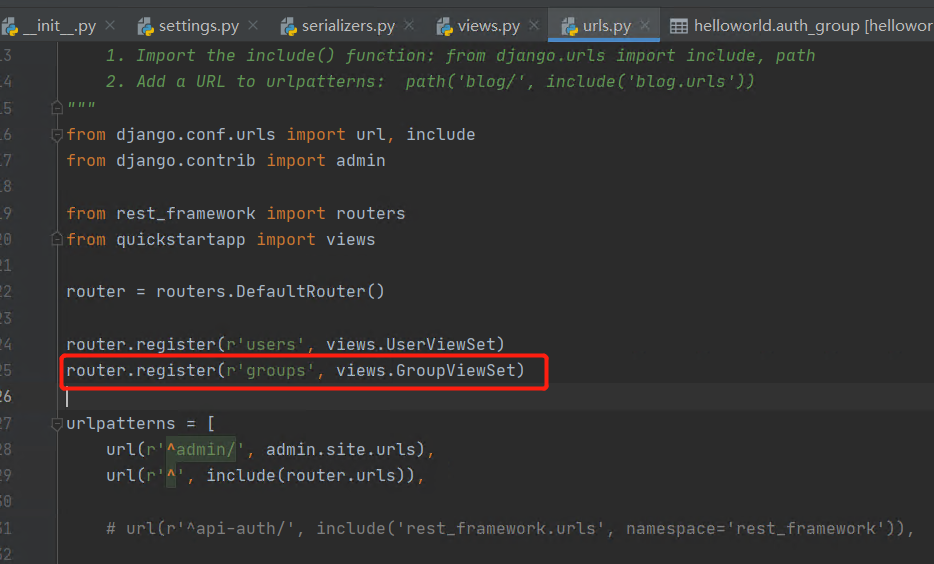Close the settings.py tab
Screen dimensions: 934x564
253,26
